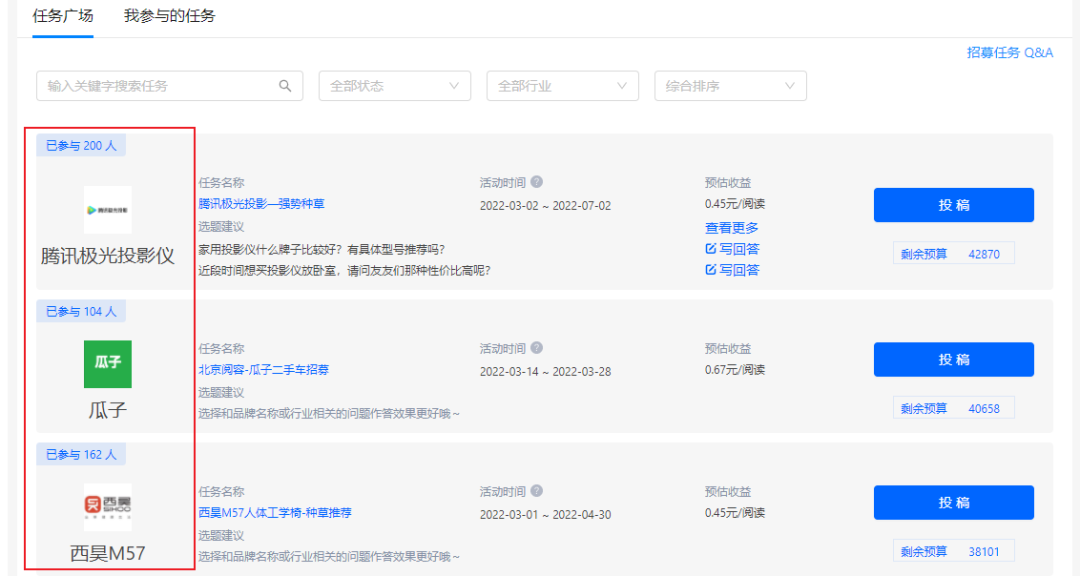Click 剩余预算 40658 label

tap(953, 409)
